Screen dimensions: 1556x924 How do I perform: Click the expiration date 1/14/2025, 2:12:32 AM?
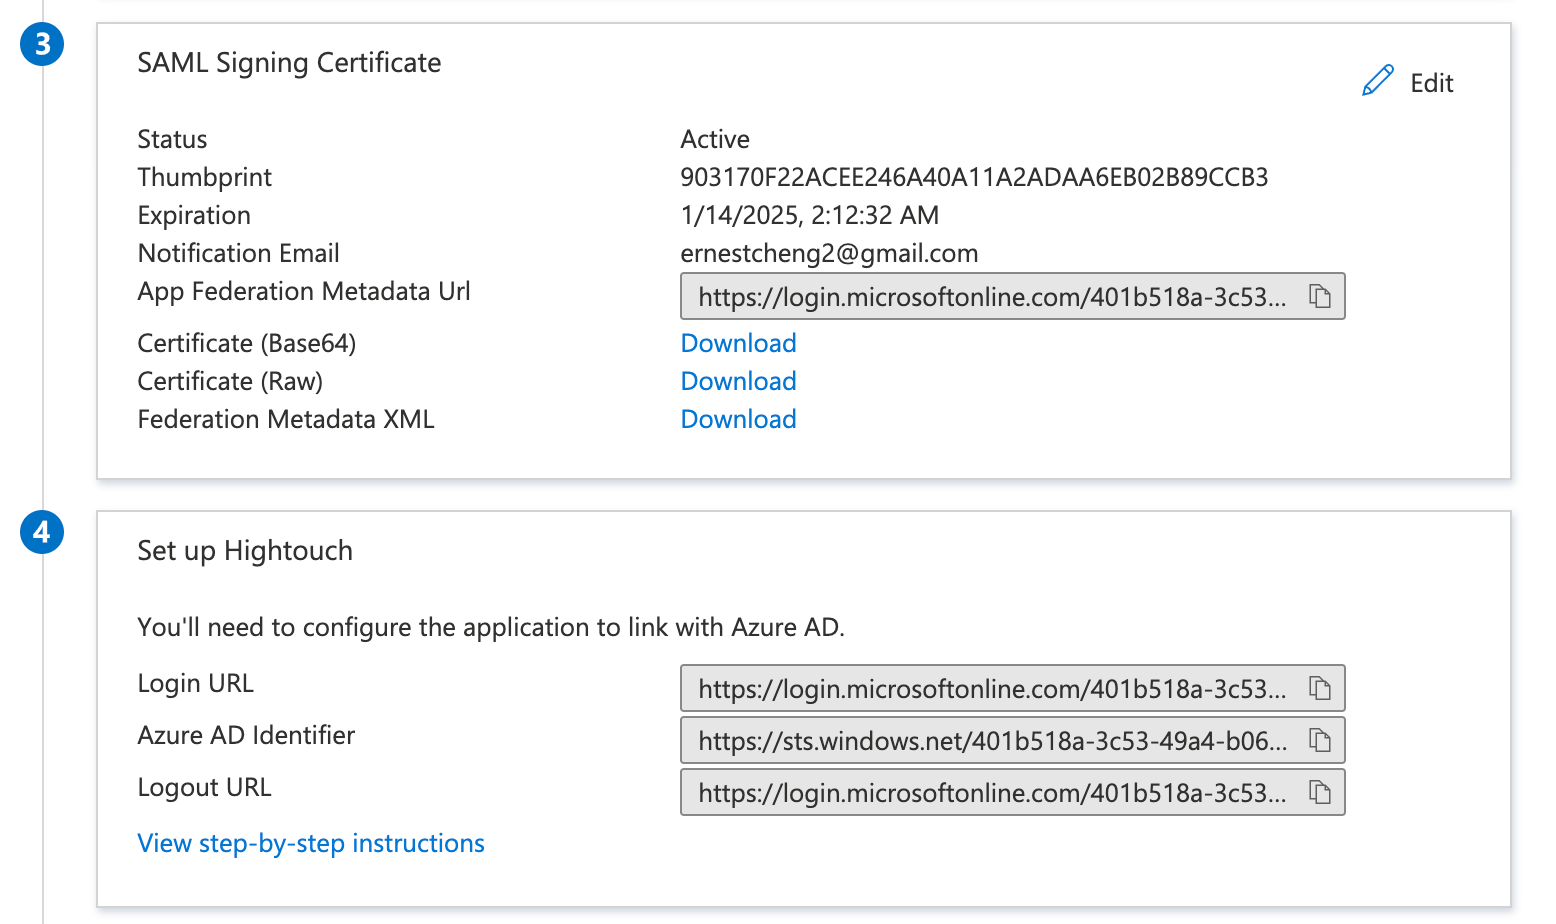click(x=810, y=215)
